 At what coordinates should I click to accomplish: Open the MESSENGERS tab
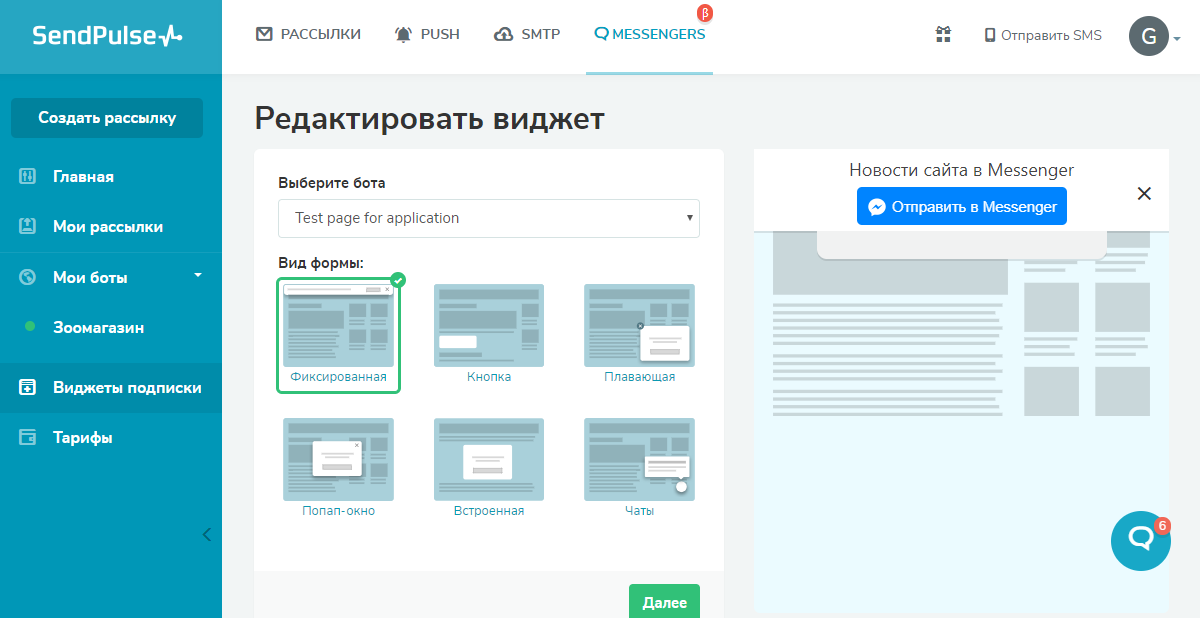(649, 34)
